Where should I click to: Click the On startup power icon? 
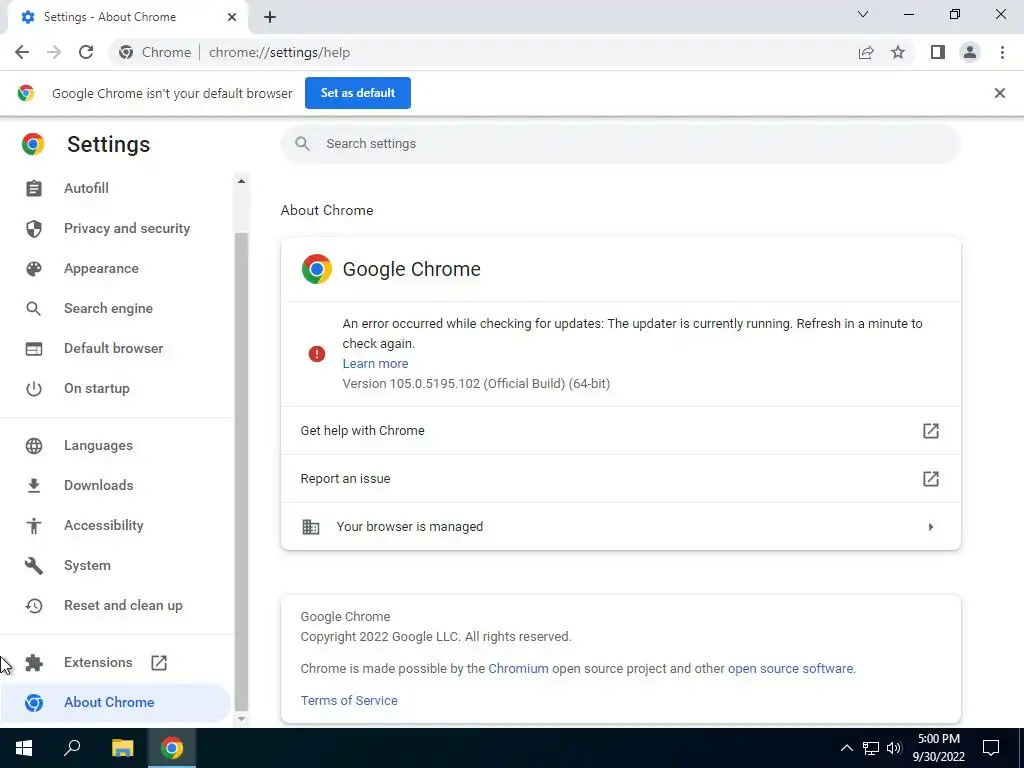(x=34, y=388)
